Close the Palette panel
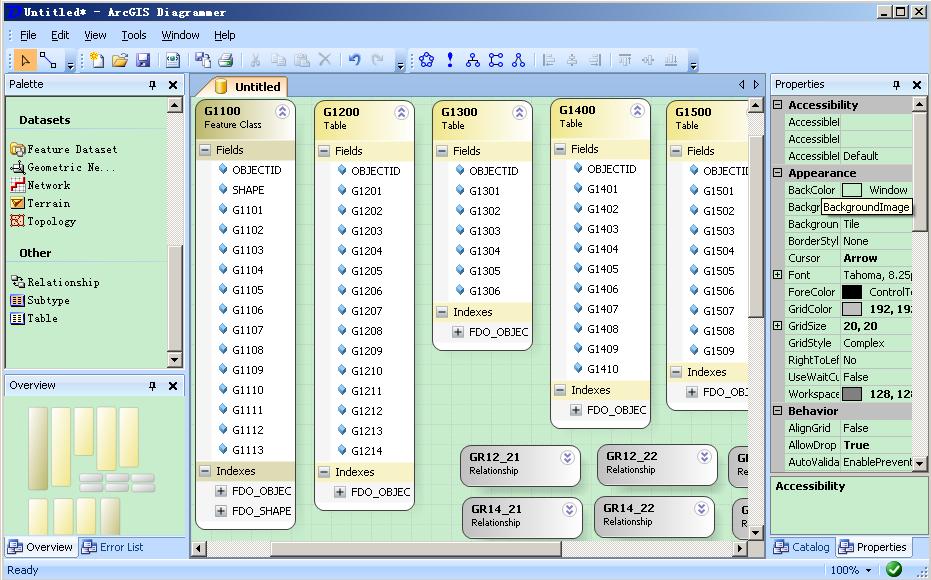This screenshot has height=580, width=931. click(x=173, y=85)
